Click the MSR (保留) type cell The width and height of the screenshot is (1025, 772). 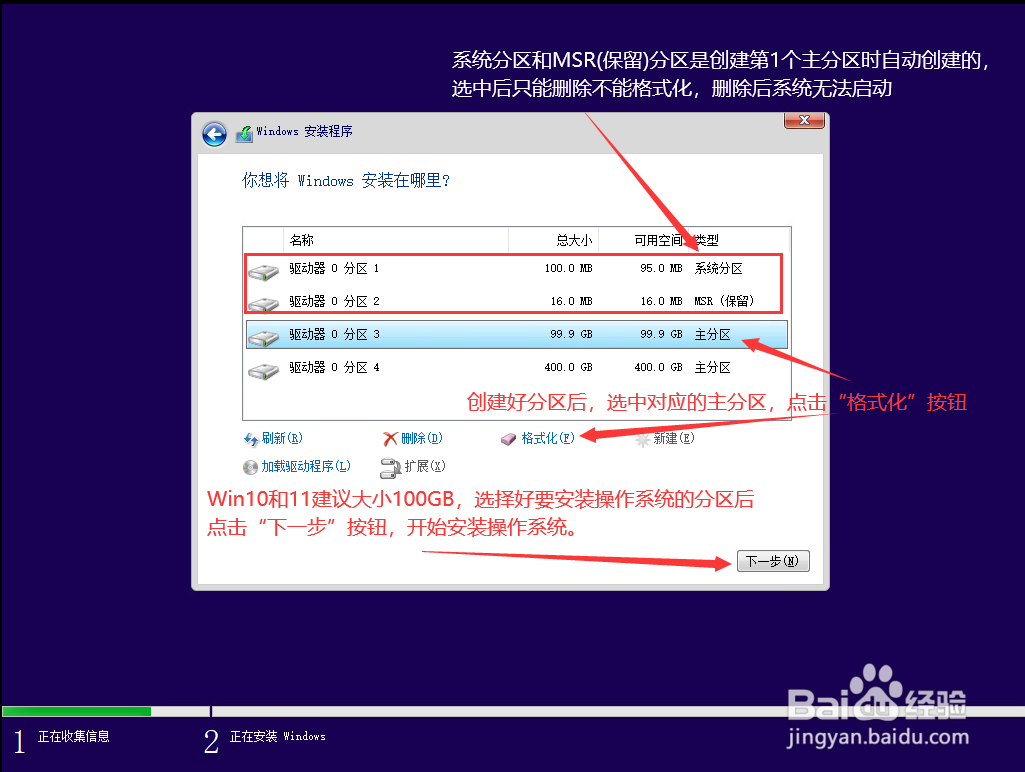[x=724, y=301]
